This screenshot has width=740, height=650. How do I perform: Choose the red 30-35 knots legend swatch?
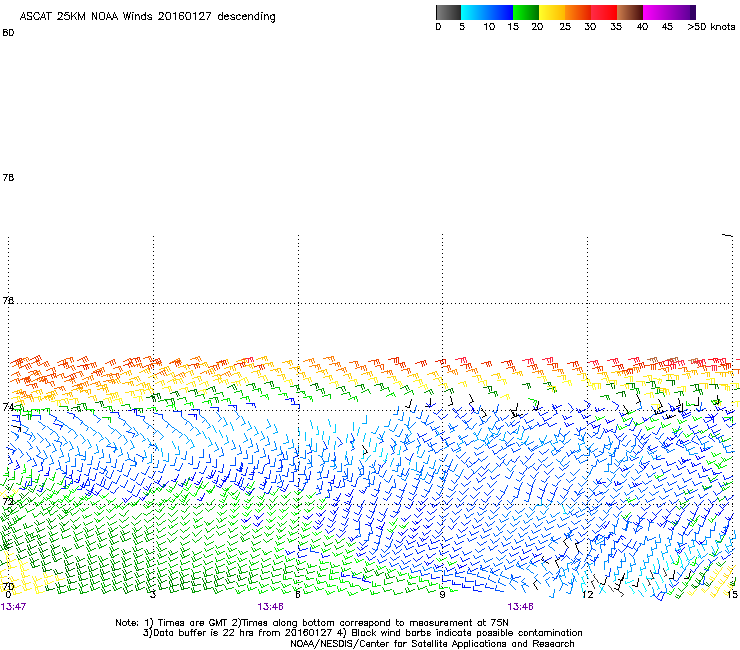coord(604,12)
